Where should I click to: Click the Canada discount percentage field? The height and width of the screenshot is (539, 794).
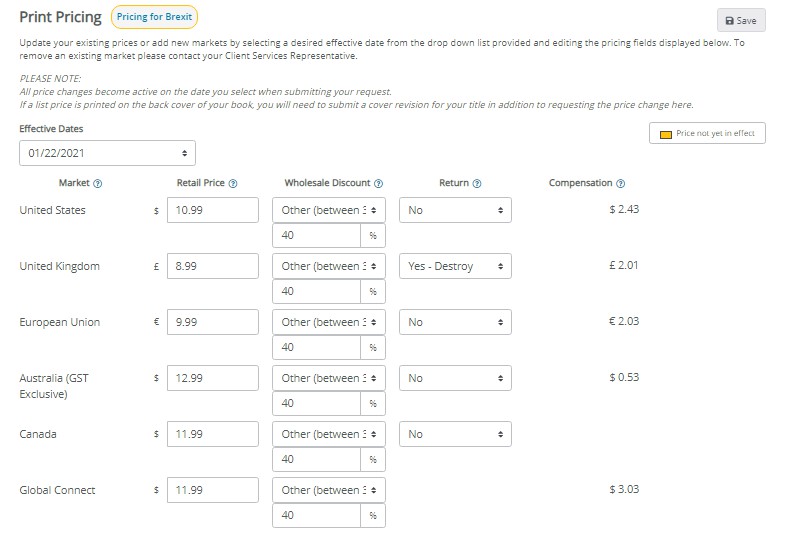tap(316, 460)
